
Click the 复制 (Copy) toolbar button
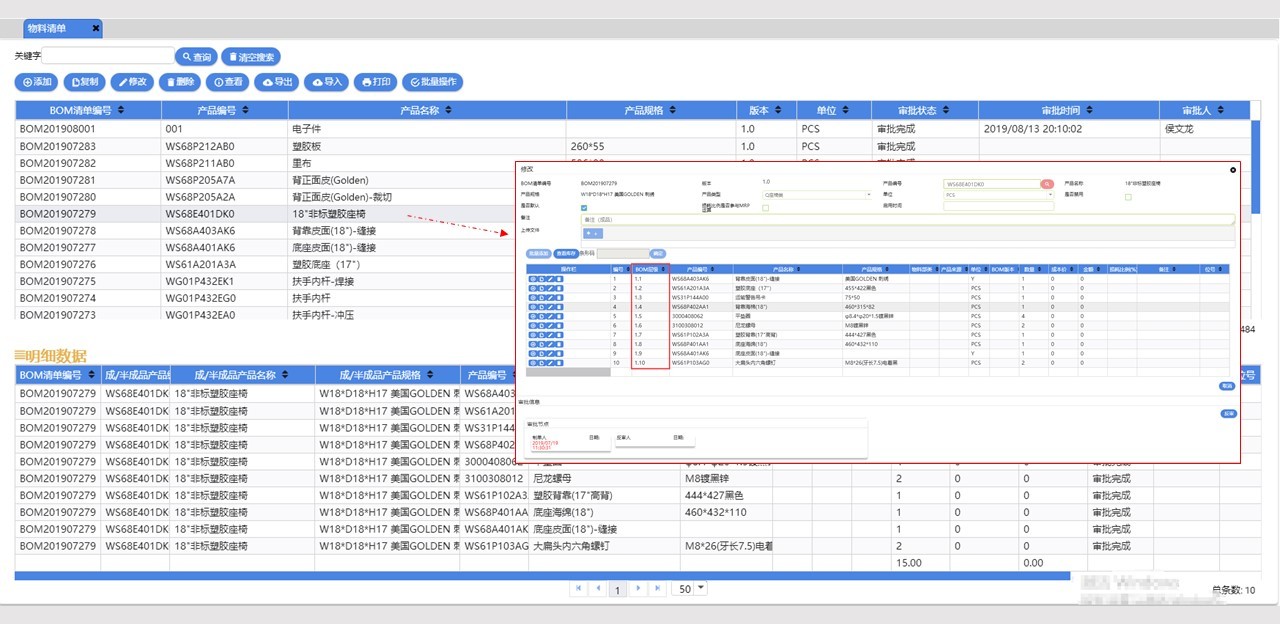coord(85,82)
